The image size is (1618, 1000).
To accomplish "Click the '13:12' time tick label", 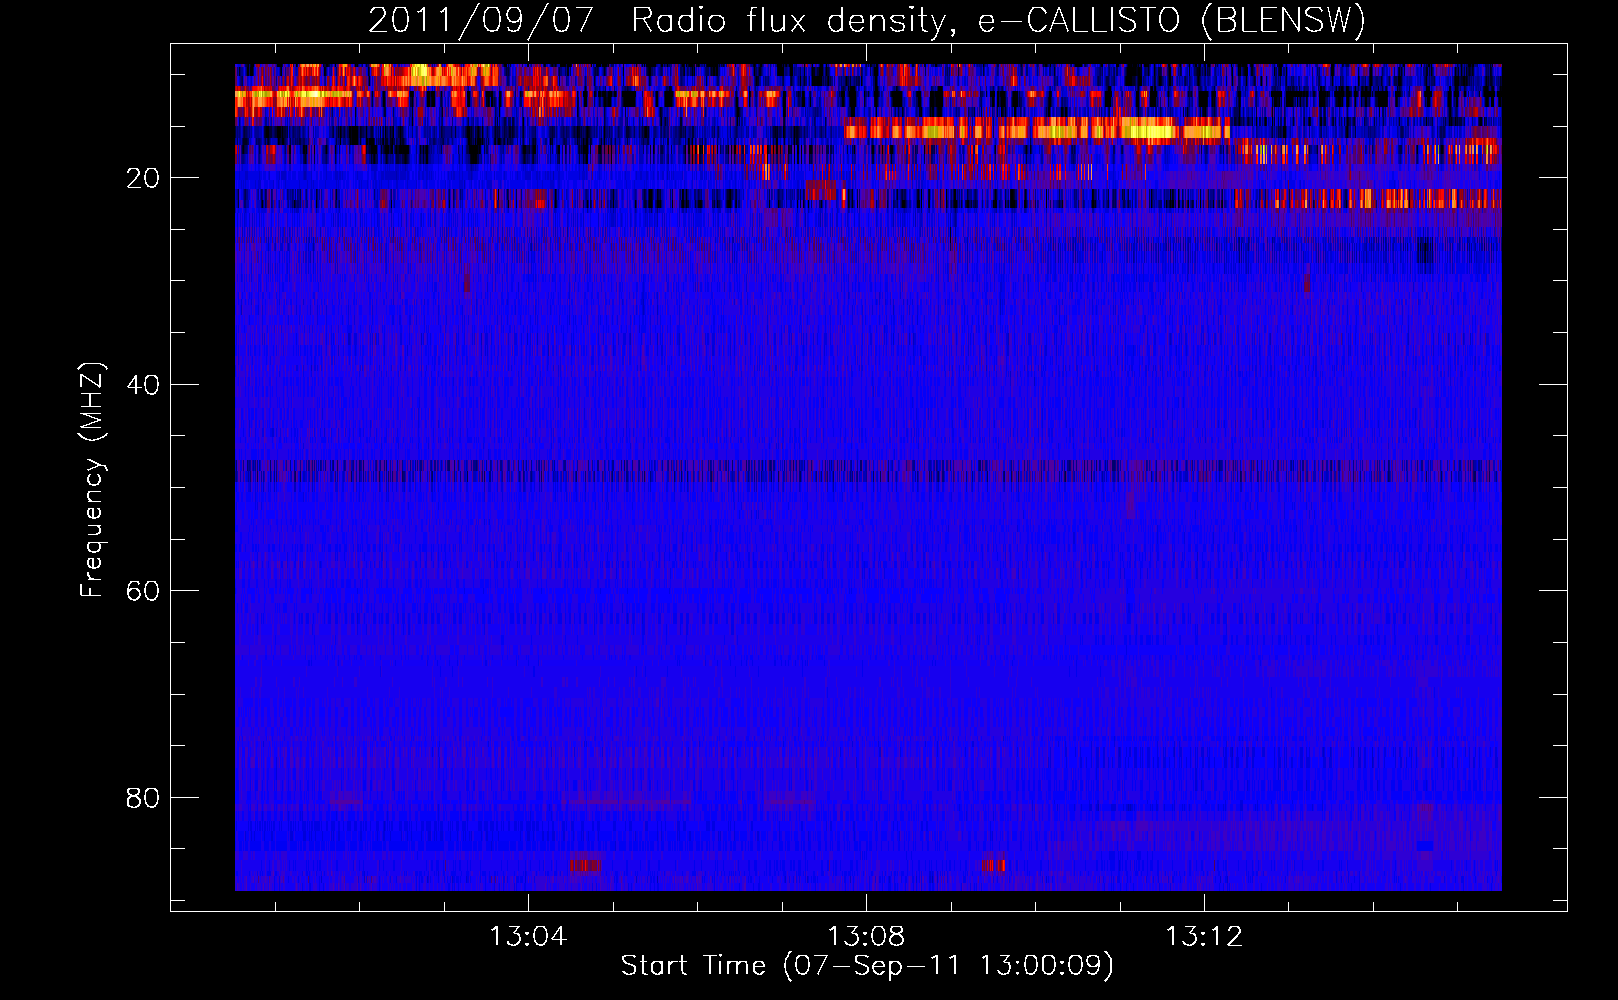I will [1204, 936].
